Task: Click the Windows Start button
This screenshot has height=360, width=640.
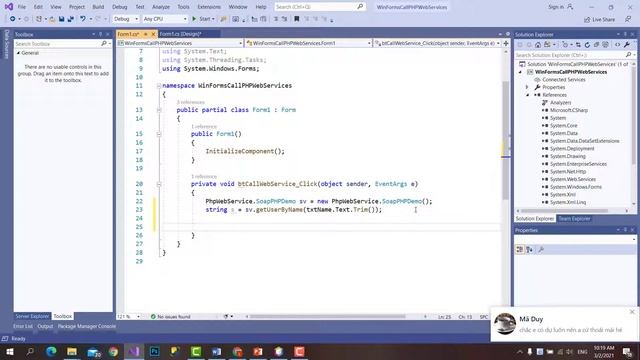Action: pyautogui.click(x=10, y=351)
